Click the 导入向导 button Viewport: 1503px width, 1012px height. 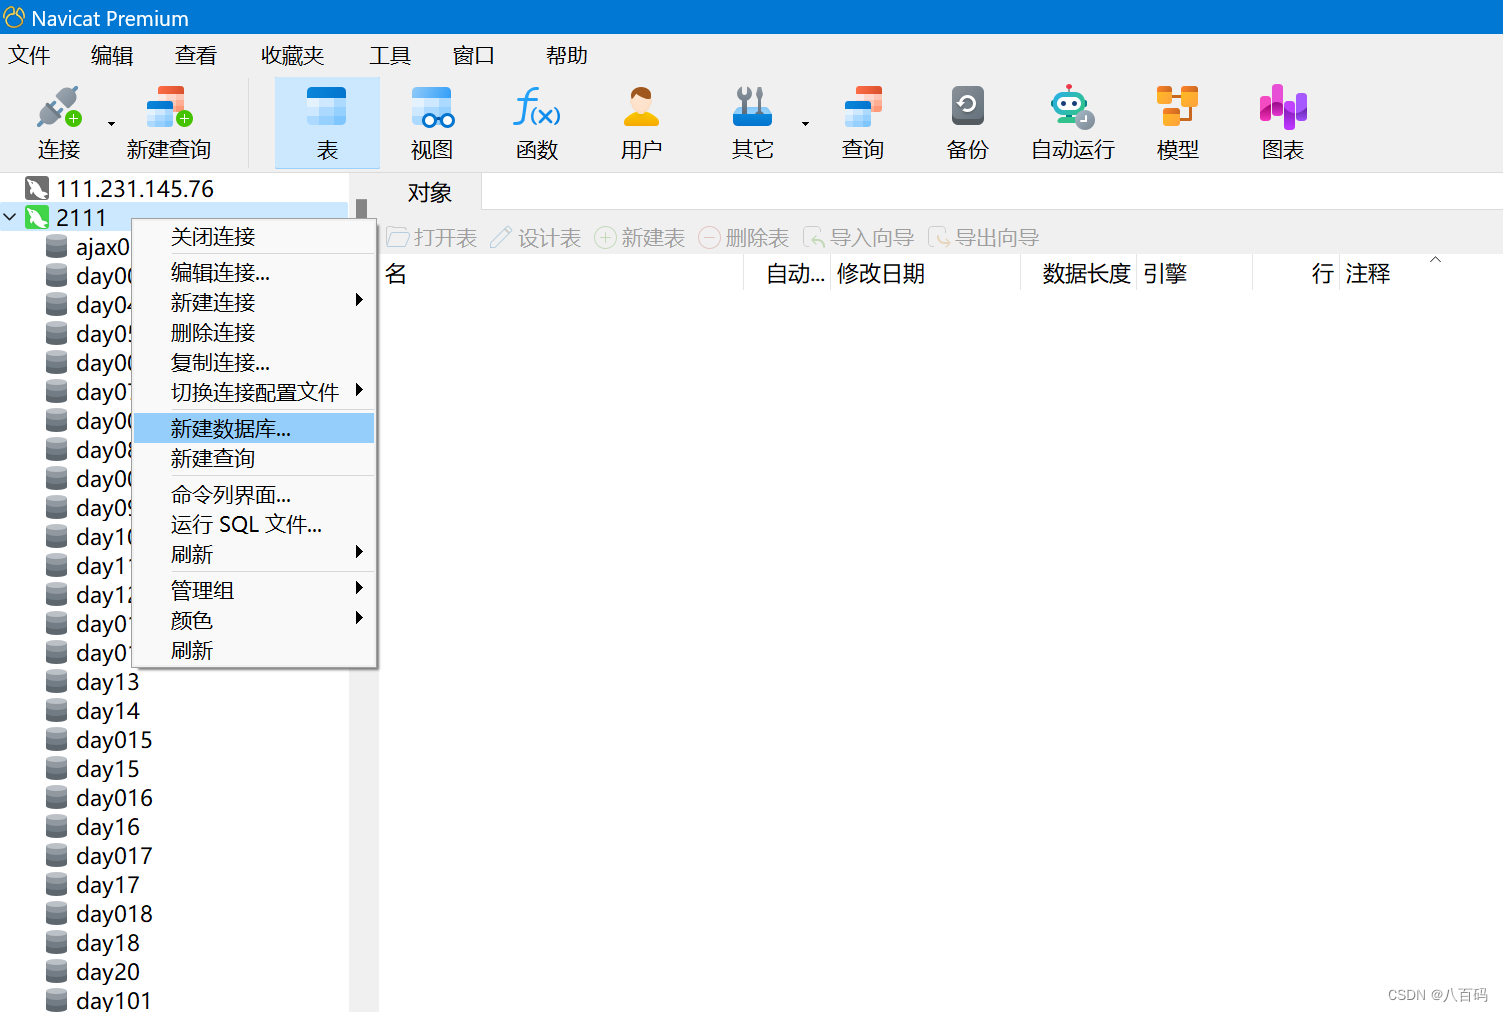(859, 237)
